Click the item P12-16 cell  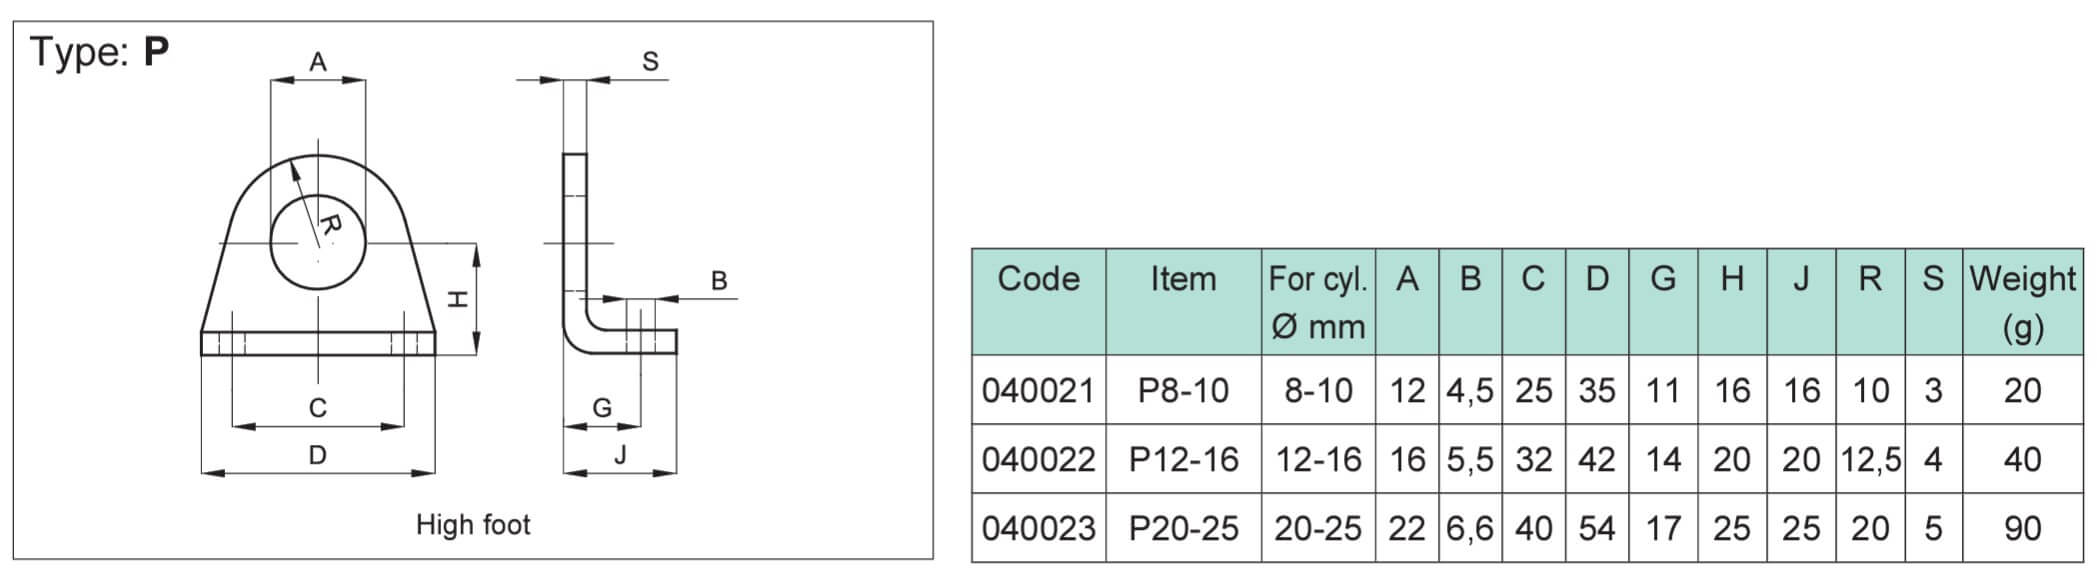point(1183,459)
